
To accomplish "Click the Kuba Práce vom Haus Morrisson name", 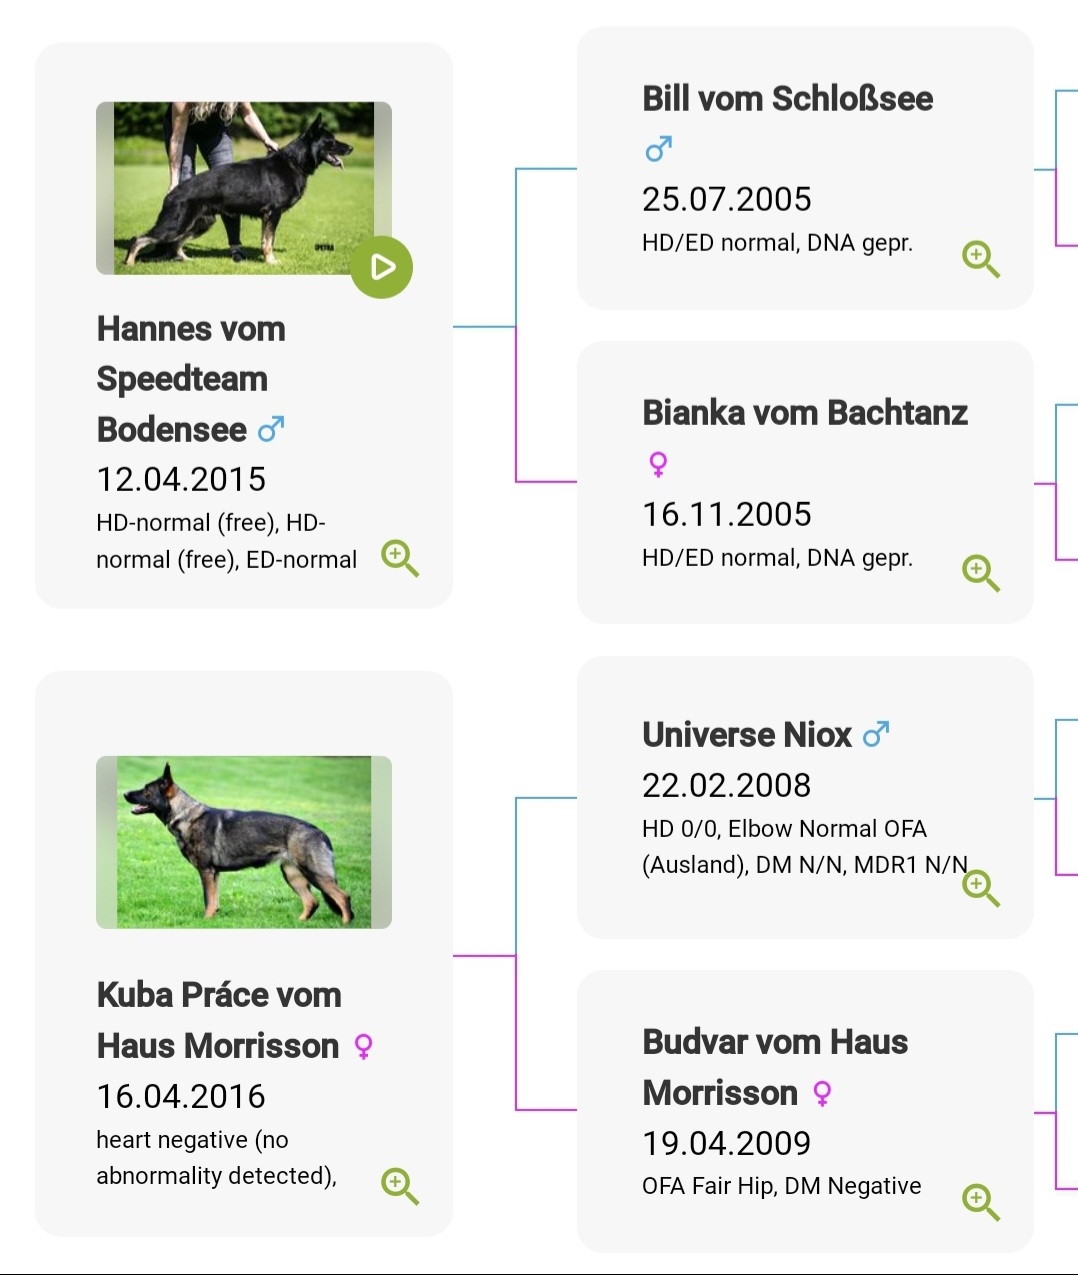I will click(x=218, y=1020).
